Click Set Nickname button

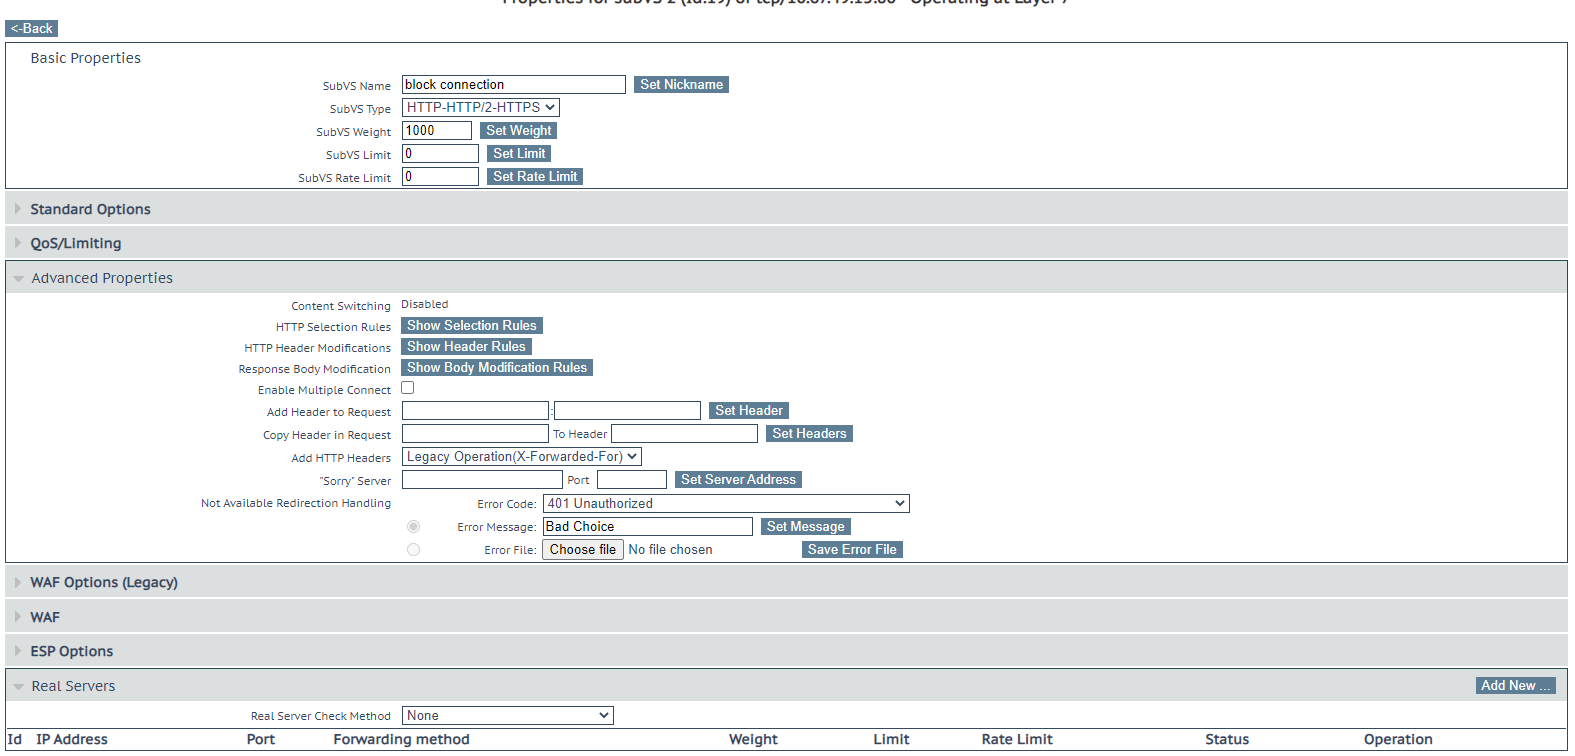click(681, 85)
